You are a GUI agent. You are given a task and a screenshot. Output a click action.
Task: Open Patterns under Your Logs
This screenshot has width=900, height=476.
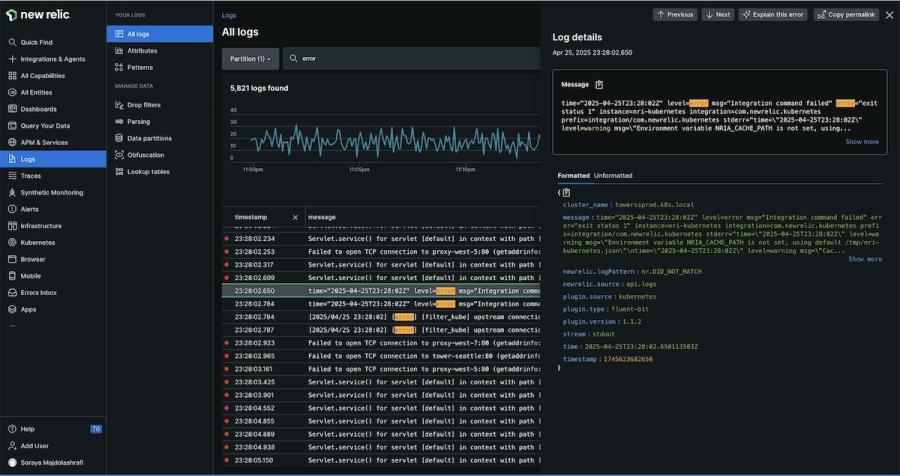pyautogui.click(x=139, y=67)
